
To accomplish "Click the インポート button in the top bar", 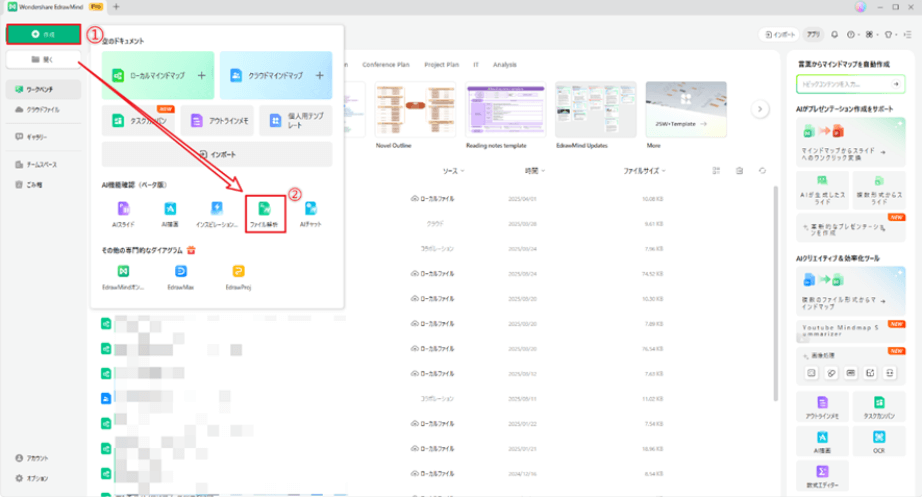I will (780, 35).
